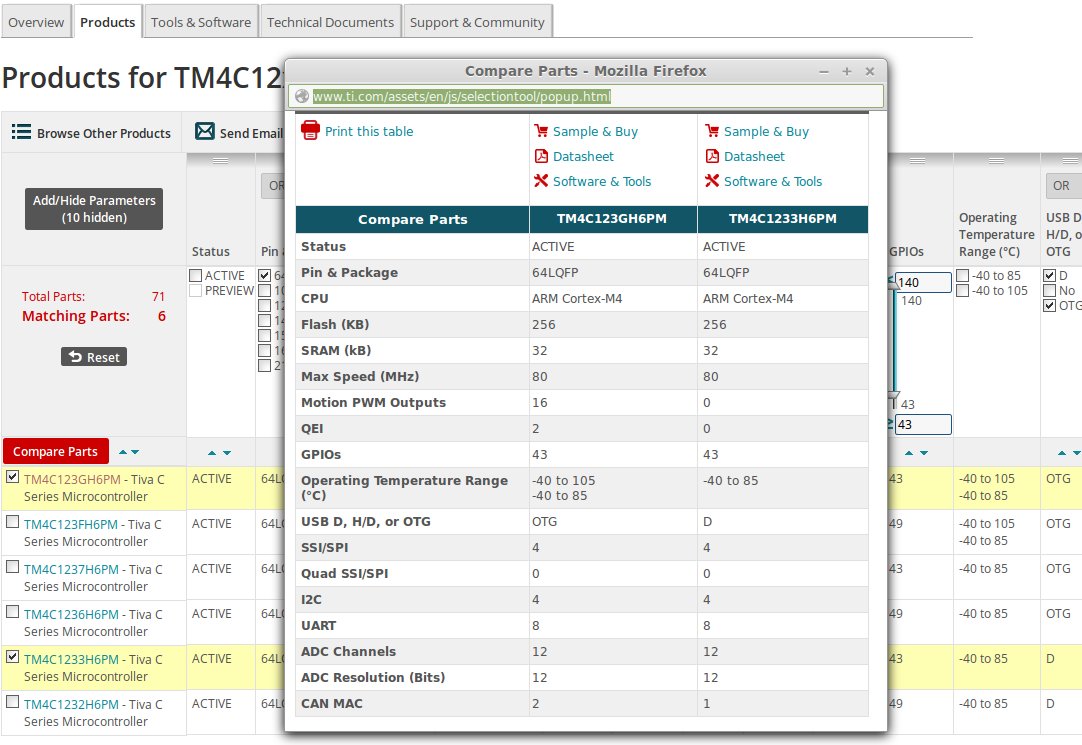Image resolution: width=1082 pixels, height=745 pixels.
Task: Click the globe icon in the popup address bar
Action: point(302,97)
